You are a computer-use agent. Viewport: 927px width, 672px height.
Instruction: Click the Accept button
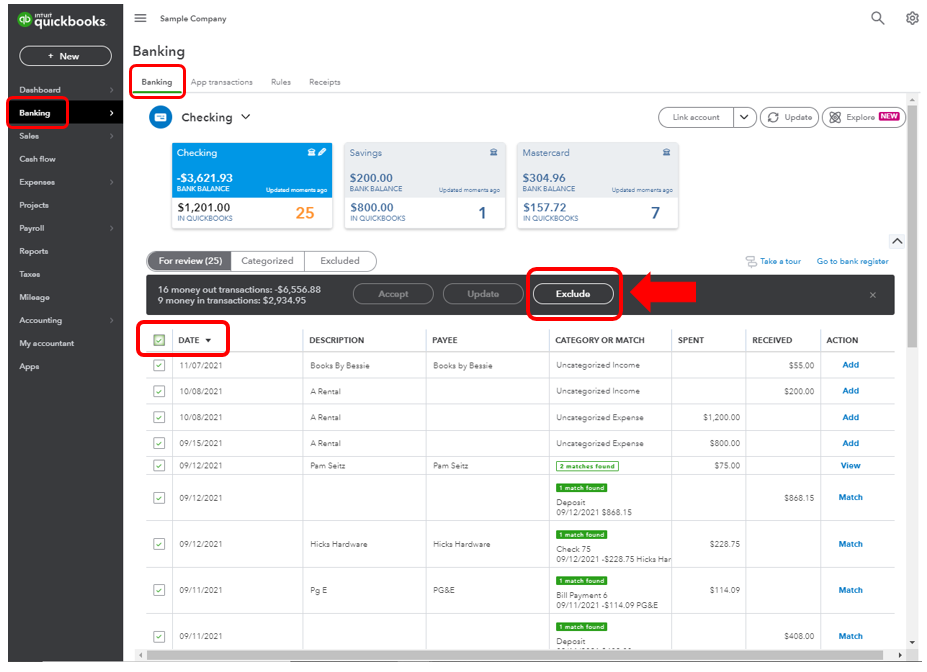pos(393,294)
